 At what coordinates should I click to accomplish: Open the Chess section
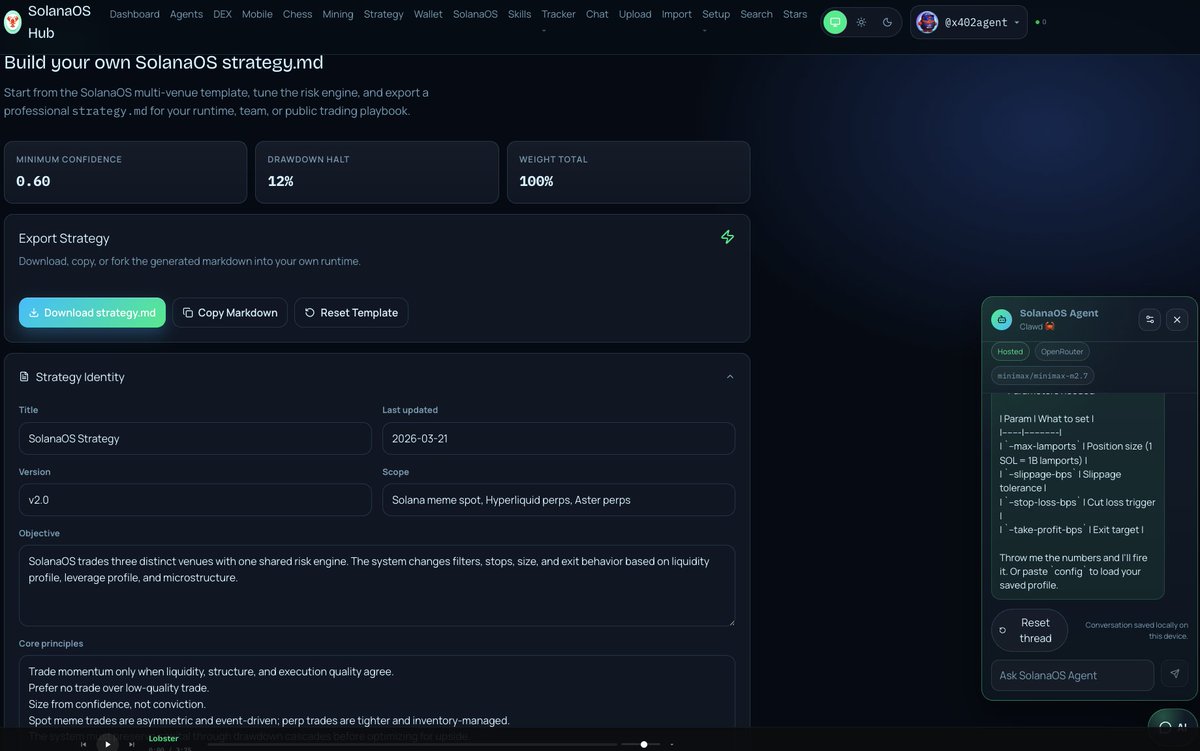coord(297,14)
